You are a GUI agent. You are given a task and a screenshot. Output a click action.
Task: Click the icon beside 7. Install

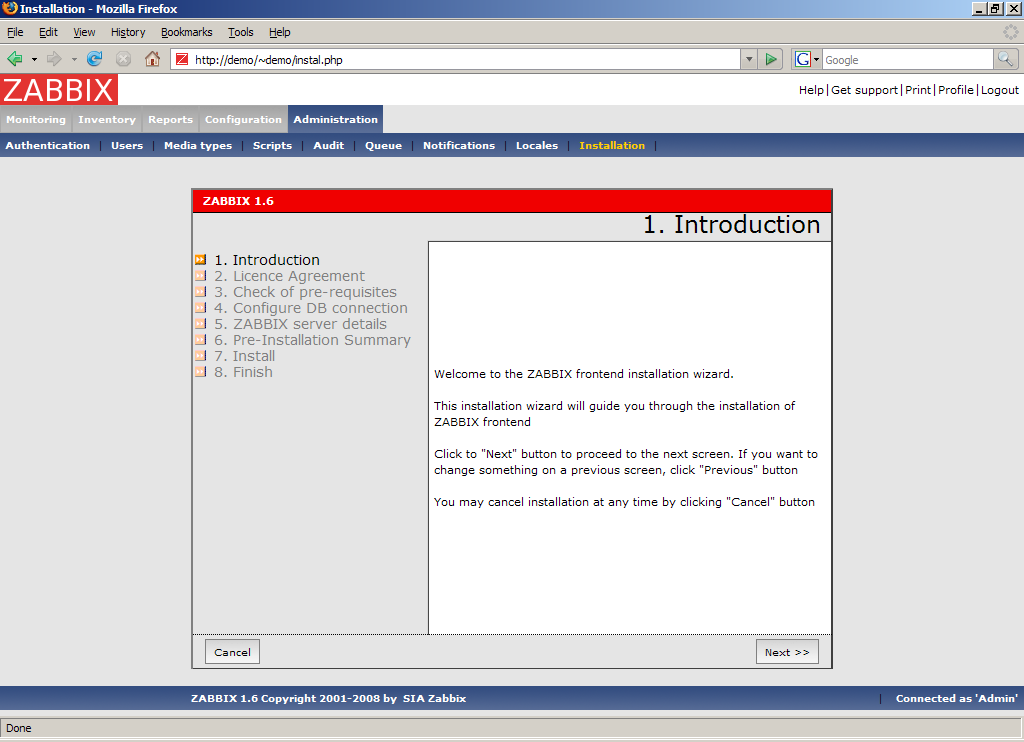(200, 356)
